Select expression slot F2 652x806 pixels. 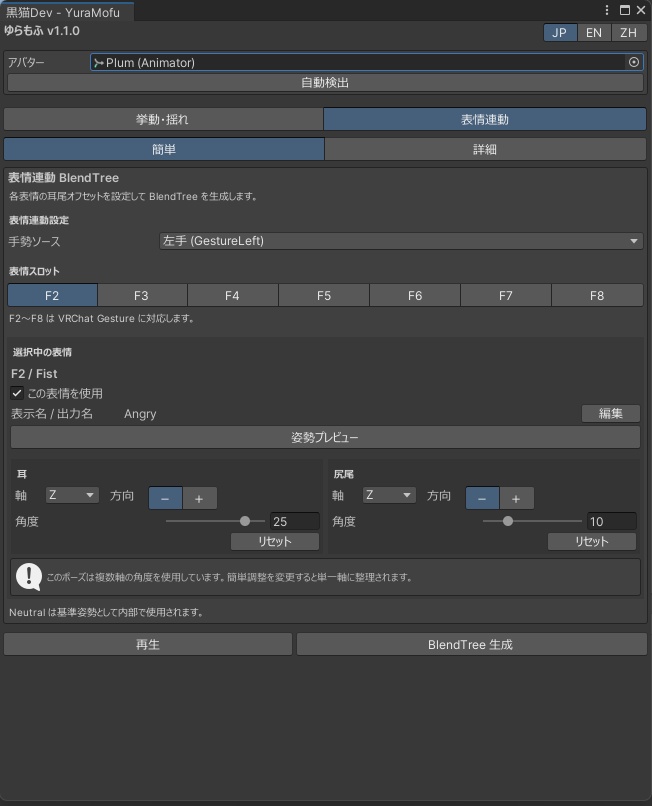(52, 296)
